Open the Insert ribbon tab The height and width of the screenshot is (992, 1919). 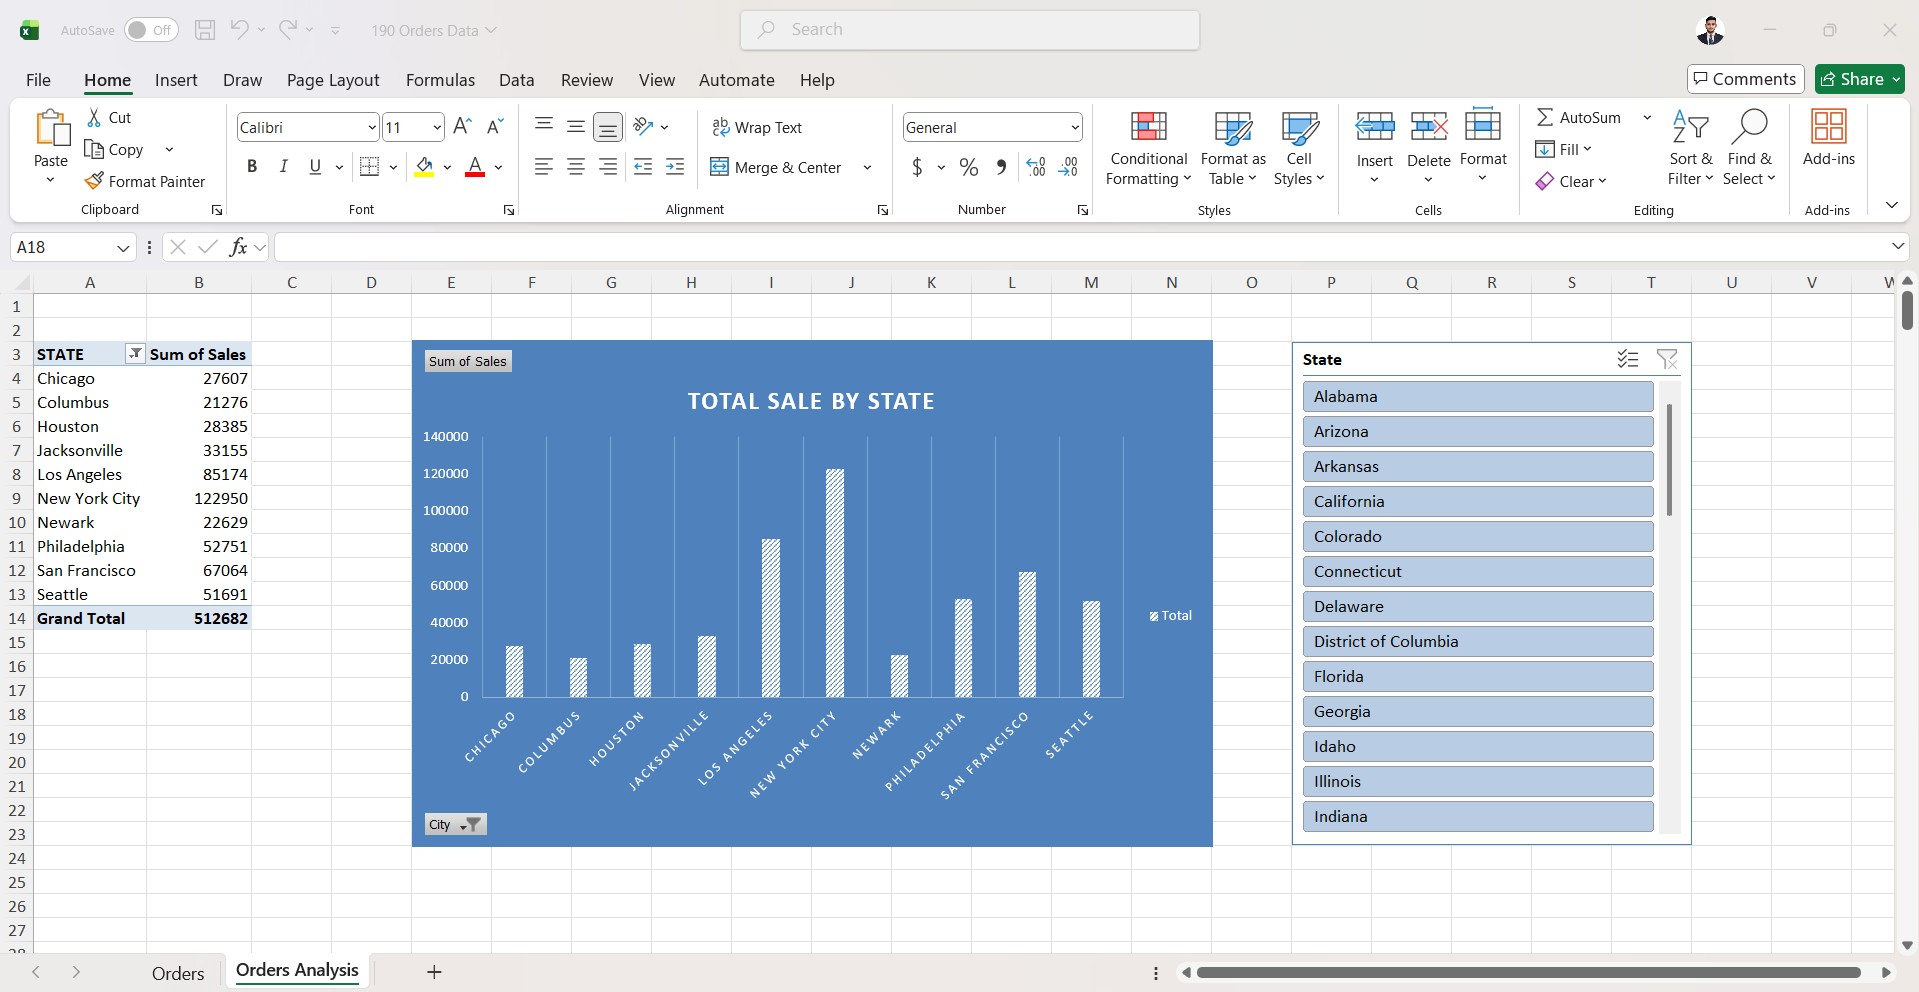tap(176, 80)
